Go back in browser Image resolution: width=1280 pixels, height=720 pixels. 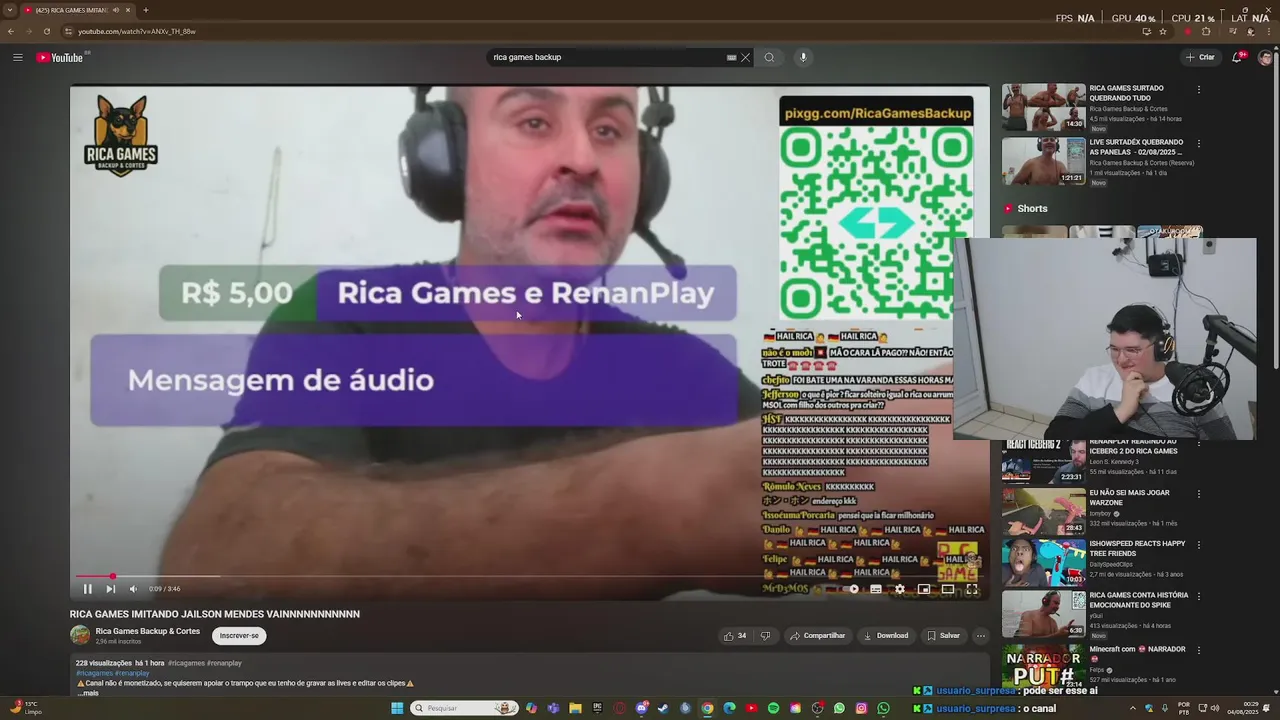pos(11,31)
